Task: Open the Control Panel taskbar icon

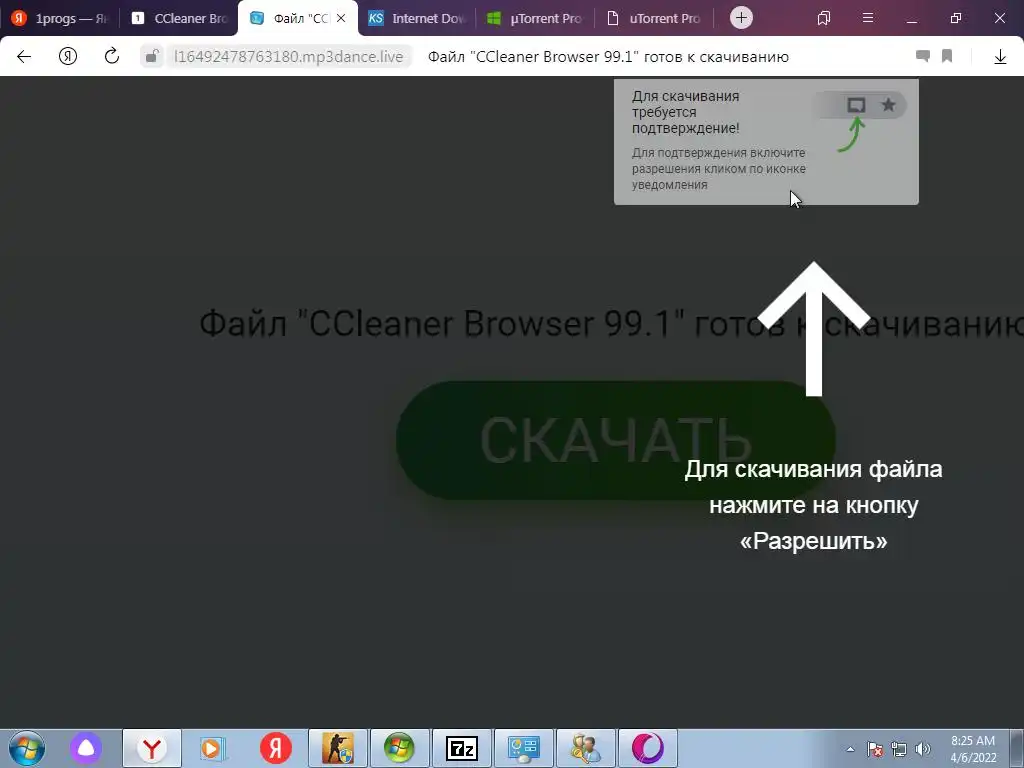Action: (x=523, y=748)
